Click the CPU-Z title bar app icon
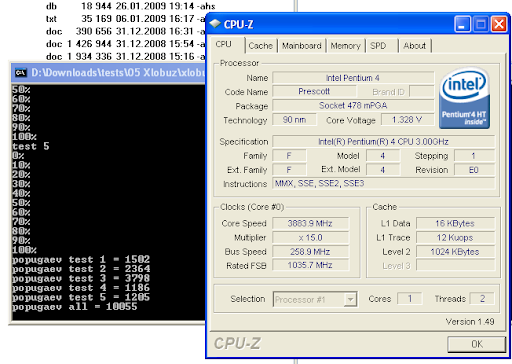The height and width of the screenshot is (364, 512). [x=215, y=24]
